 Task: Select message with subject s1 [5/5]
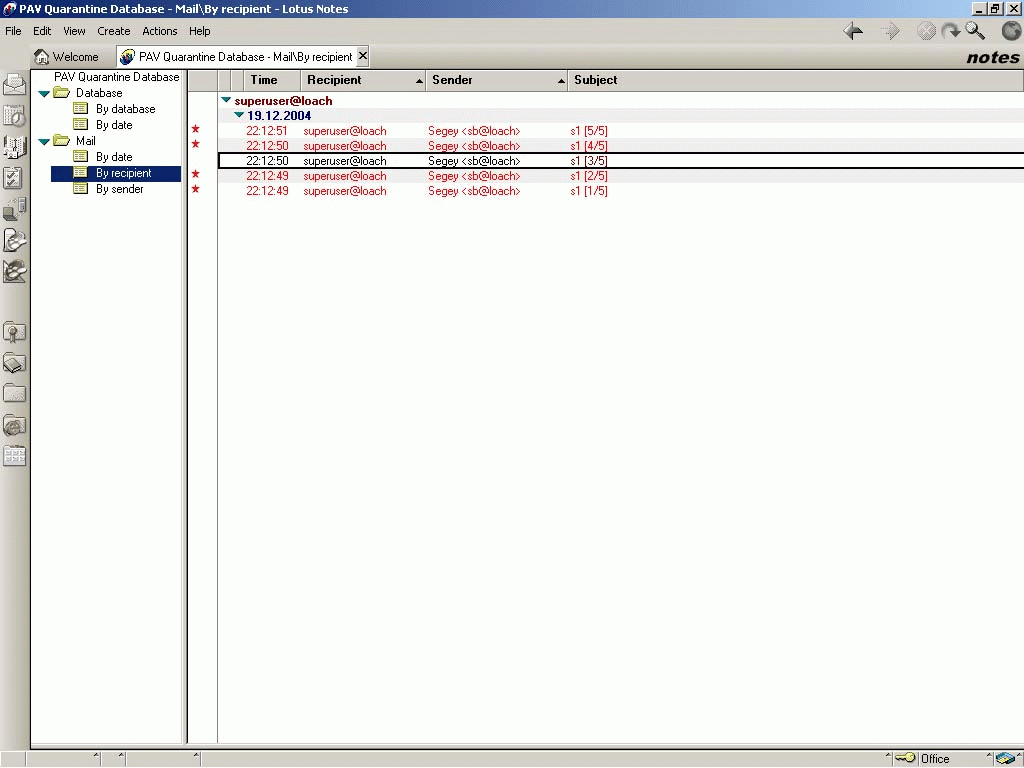pyautogui.click(x=620, y=131)
